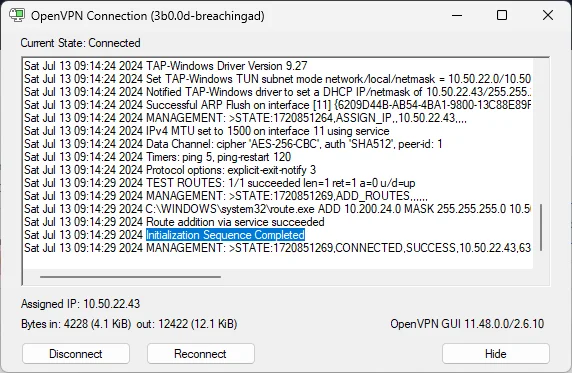
Task: Click the Bytes in/out statistics text
Action: click(129, 324)
